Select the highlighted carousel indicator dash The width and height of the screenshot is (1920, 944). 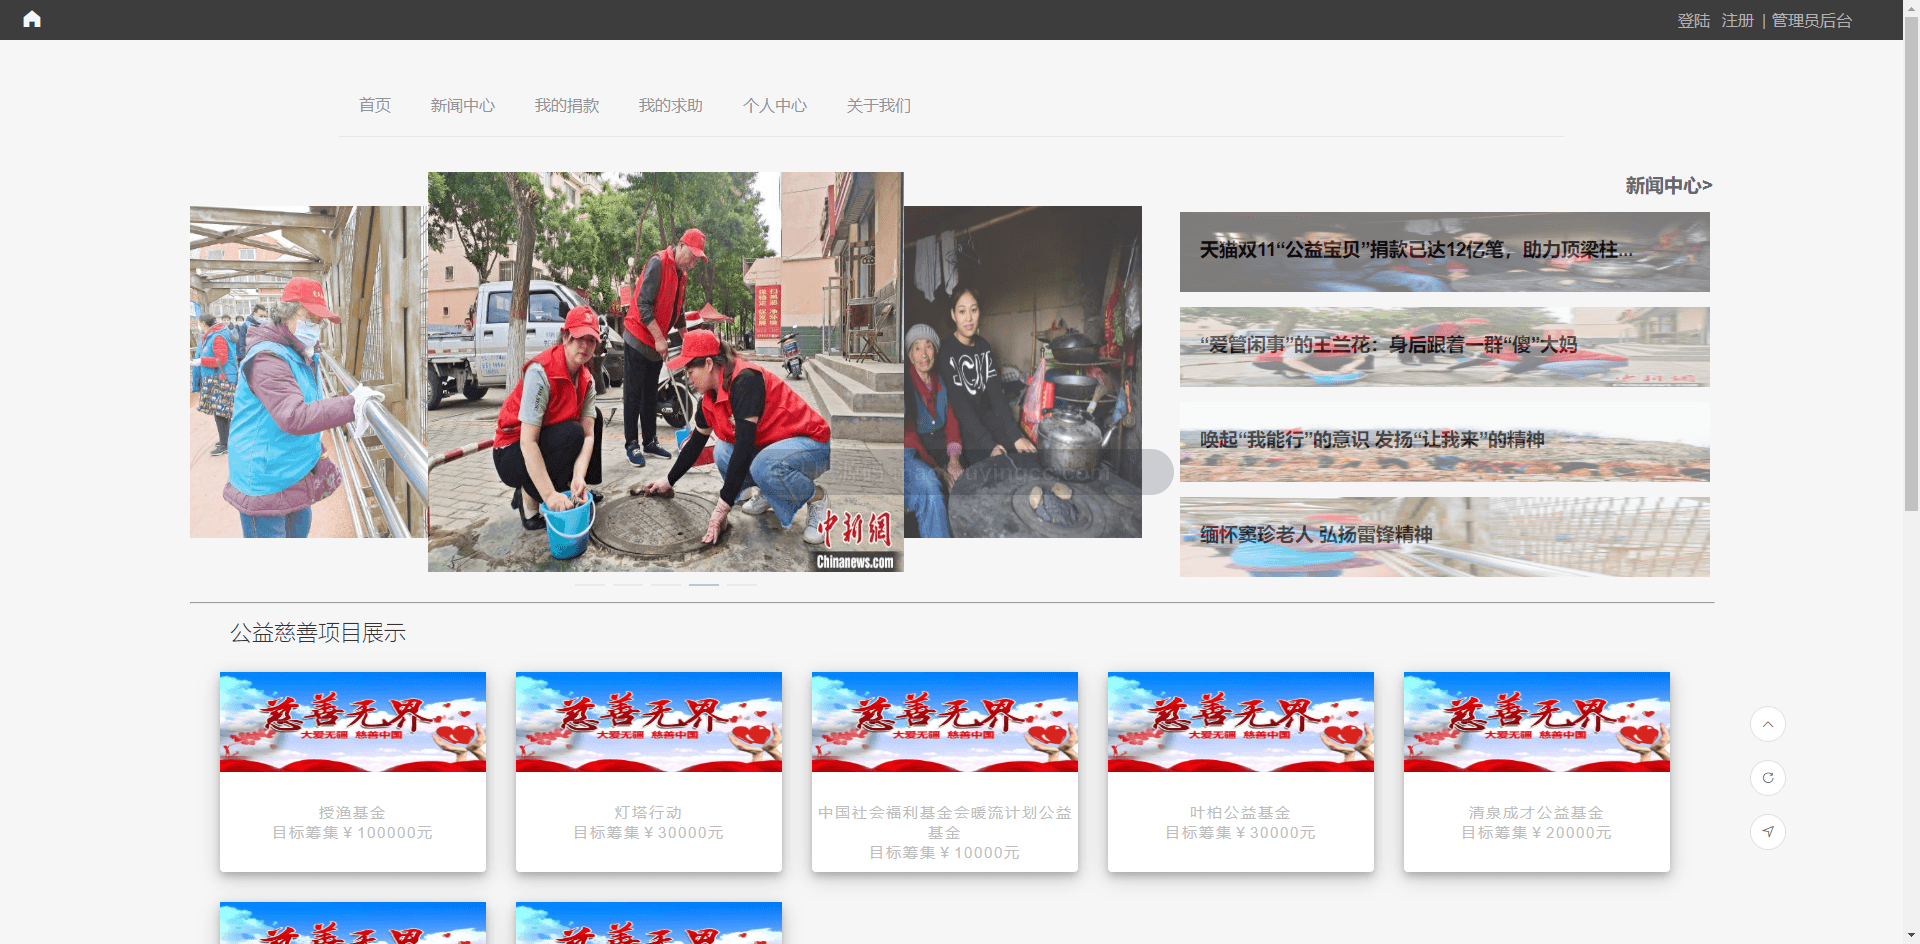point(704,584)
